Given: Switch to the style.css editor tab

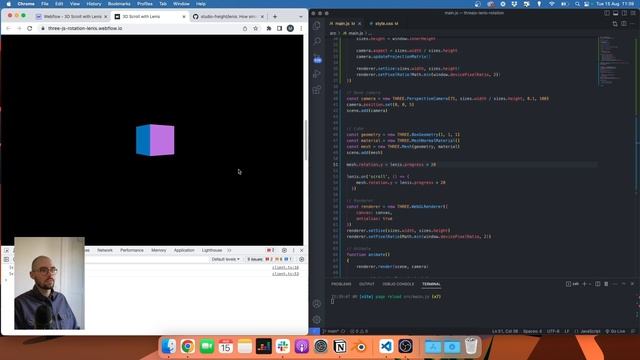Looking at the screenshot, I should pos(384,24).
